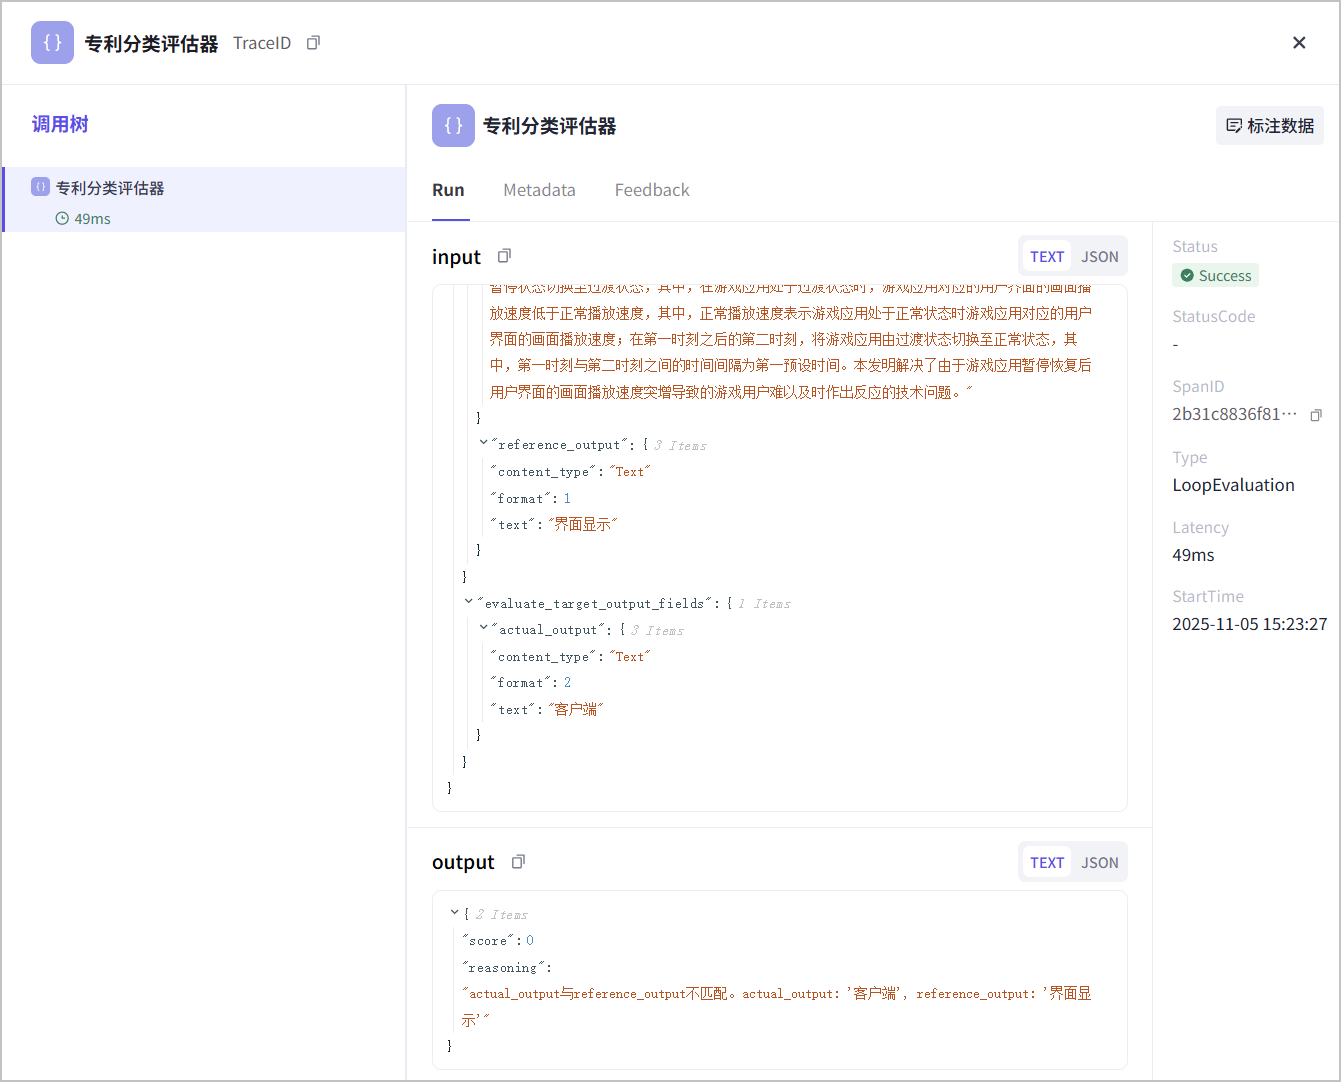Image resolution: width=1341 pixels, height=1082 pixels.
Task: Switch input view to JSON
Action: tap(1099, 257)
